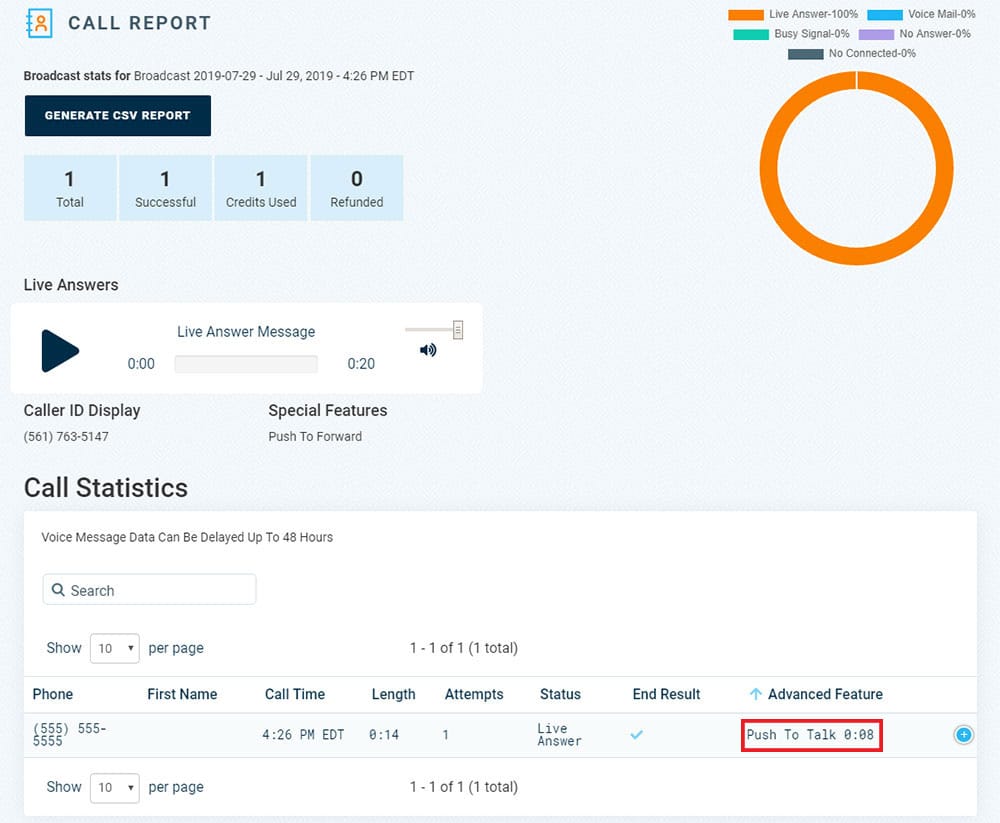This screenshot has width=1000, height=823.
Task: Click bottom '1 - 1 of 1 (1 total)' pager
Action: pos(464,787)
